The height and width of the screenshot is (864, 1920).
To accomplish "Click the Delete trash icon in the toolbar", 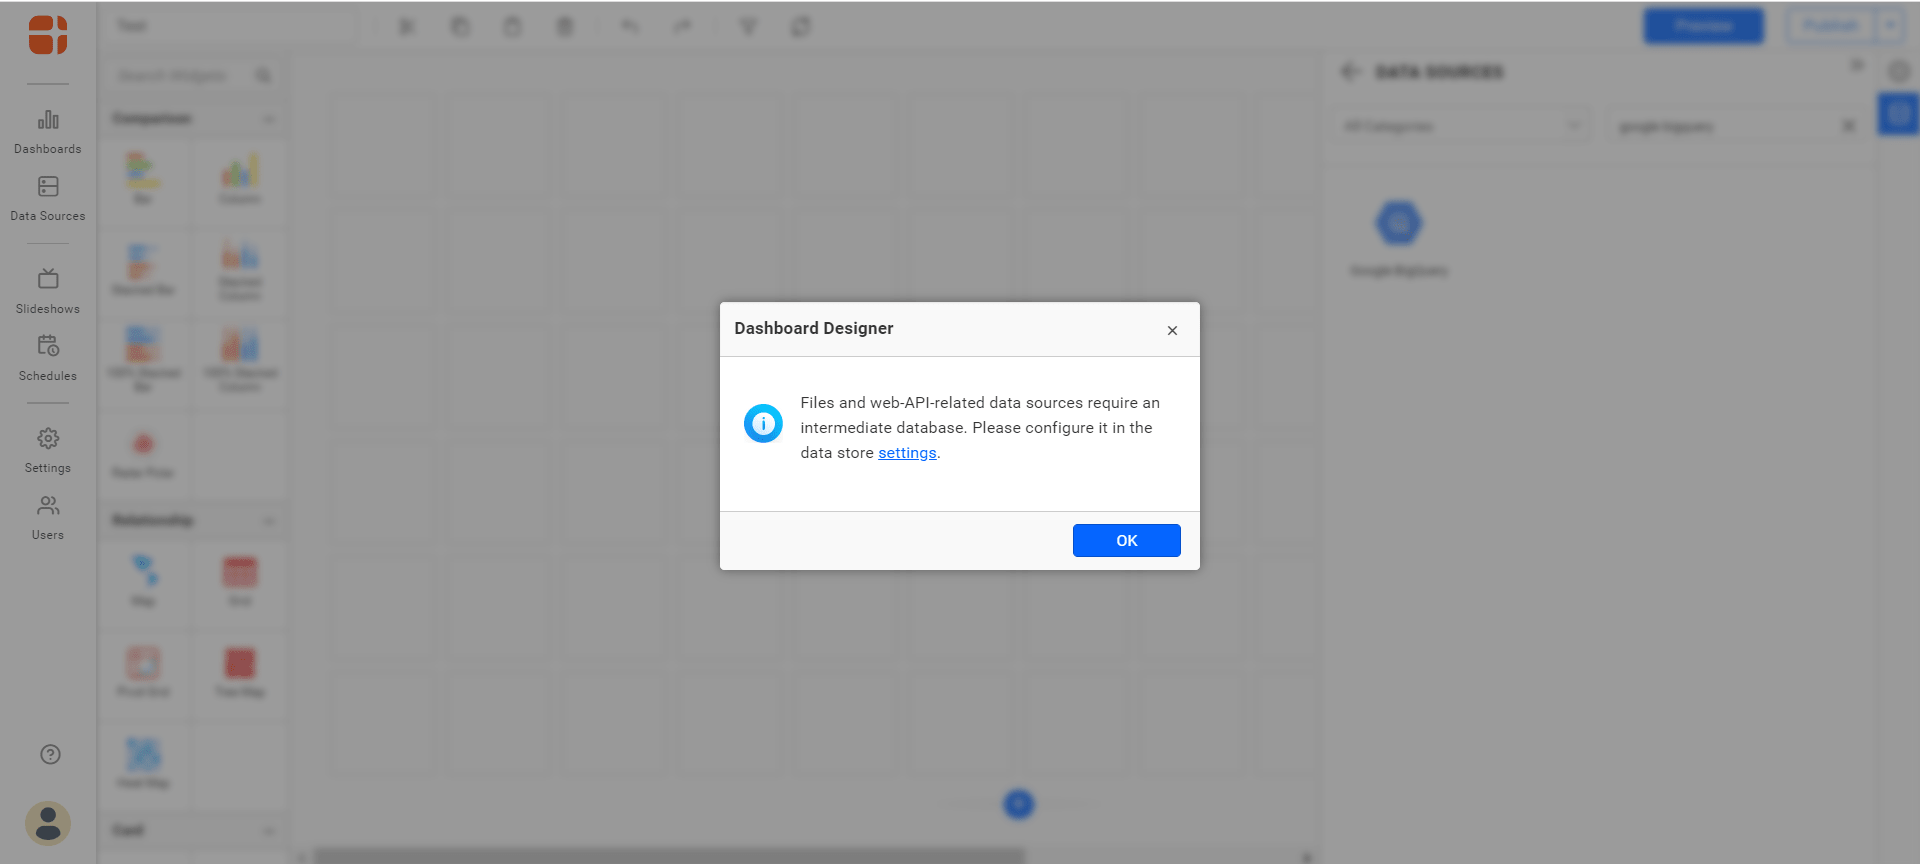I will tap(565, 27).
